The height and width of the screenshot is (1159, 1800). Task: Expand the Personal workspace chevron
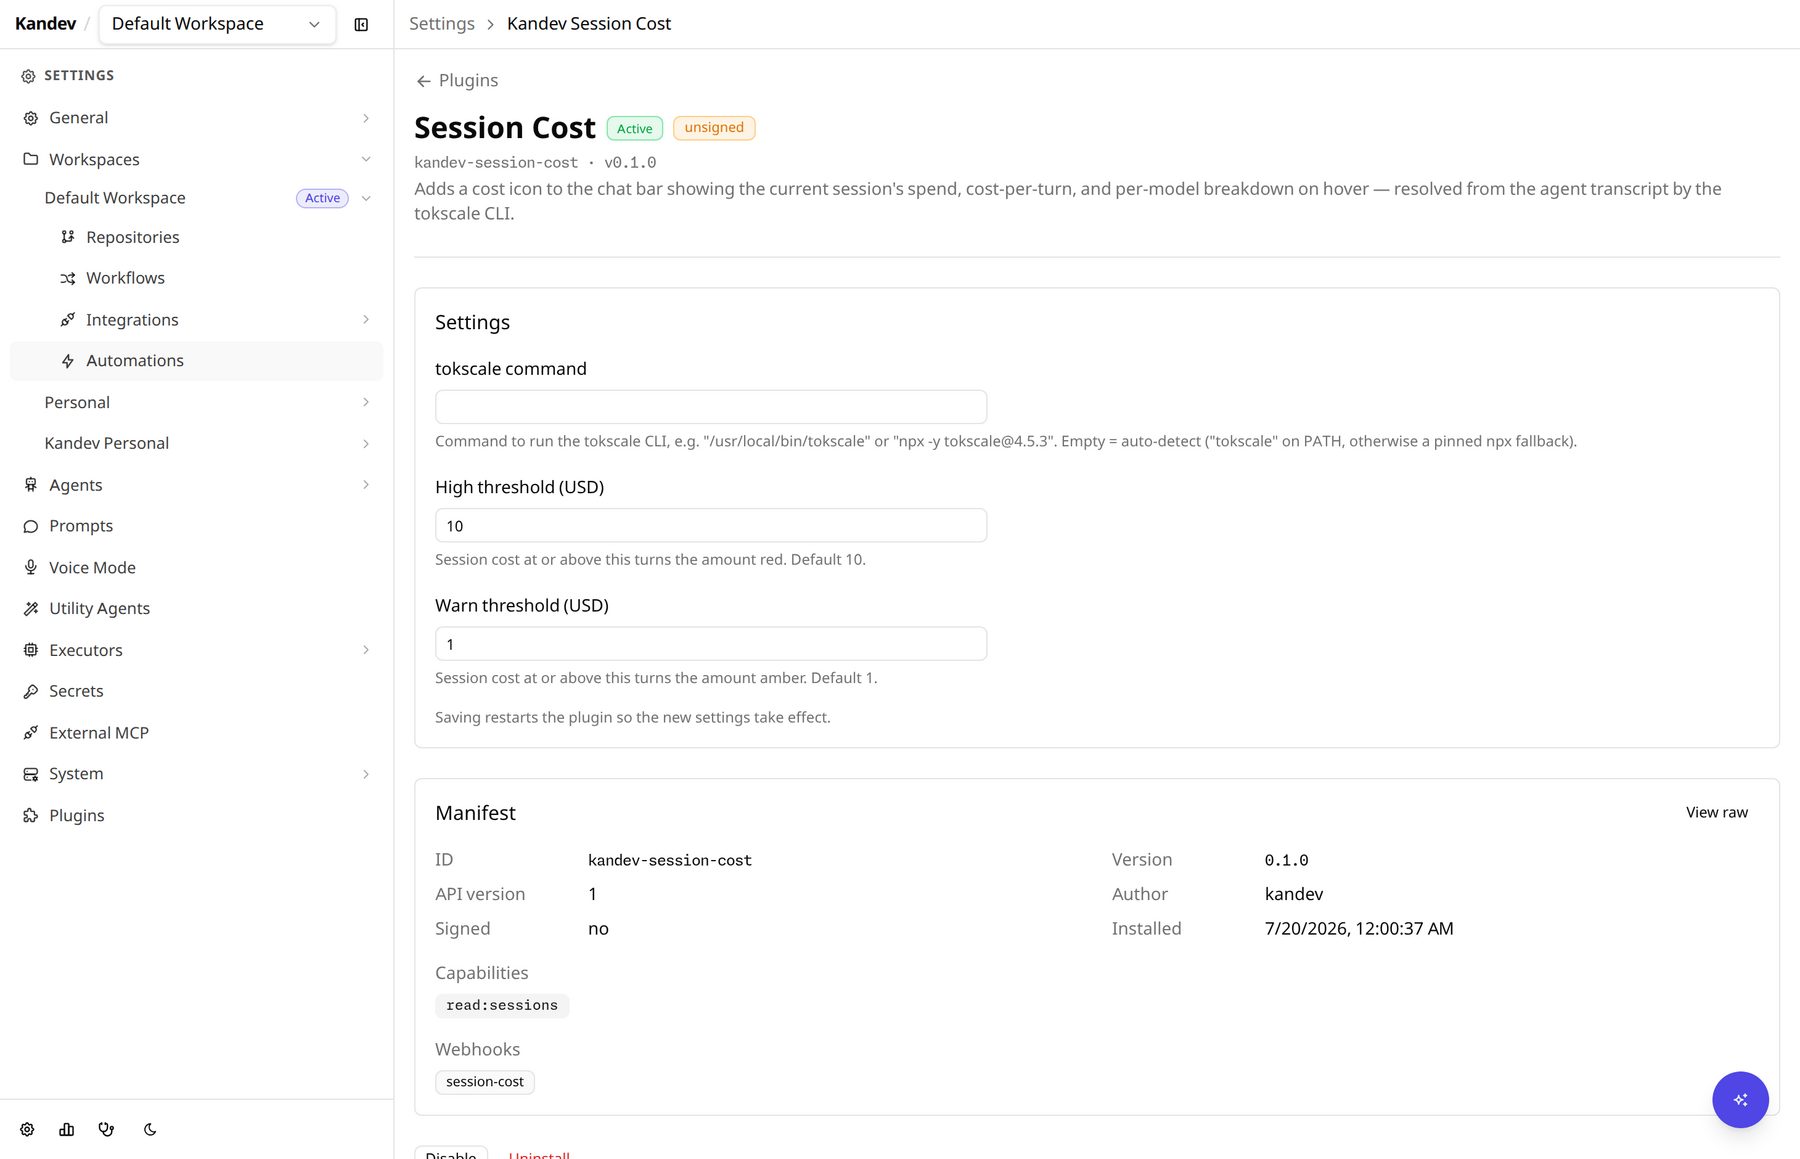pyautogui.click(x=366, y=402)
